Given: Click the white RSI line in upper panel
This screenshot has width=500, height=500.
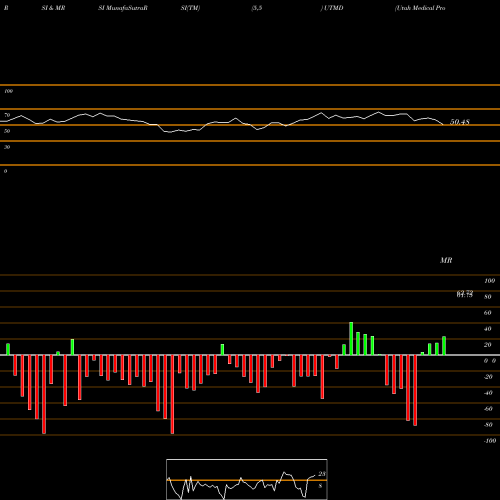Looking at the screenshot, I should [x=222, y=123].
